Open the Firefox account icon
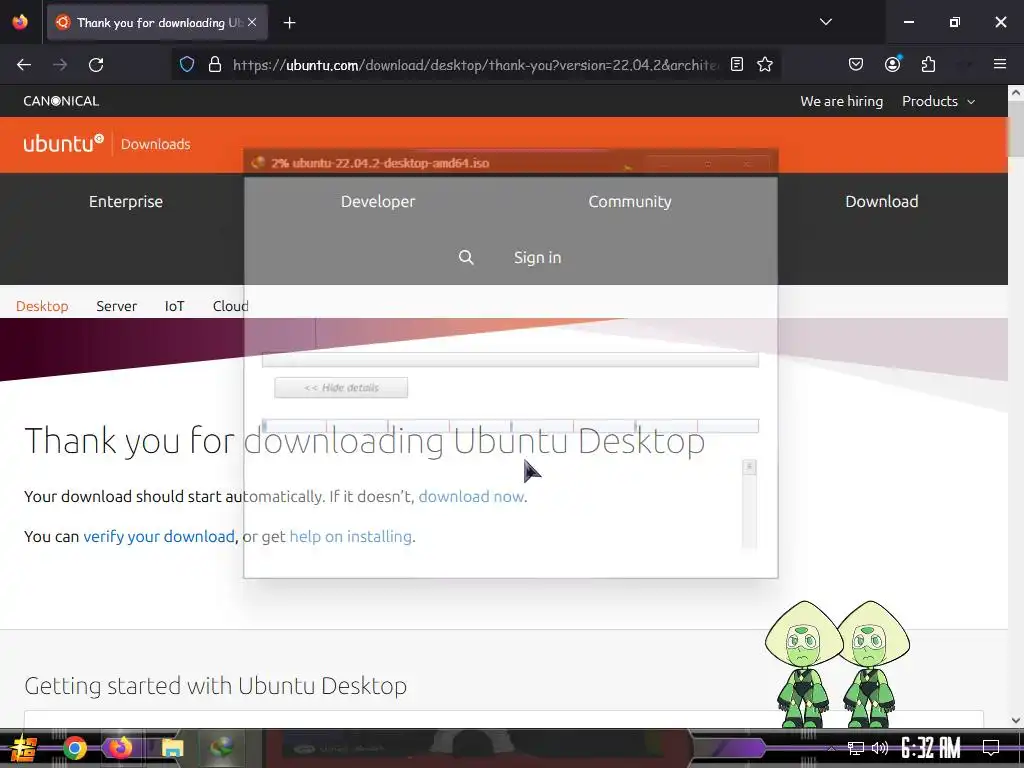Screen dimensions: 1024x768 tap(893, 64)
